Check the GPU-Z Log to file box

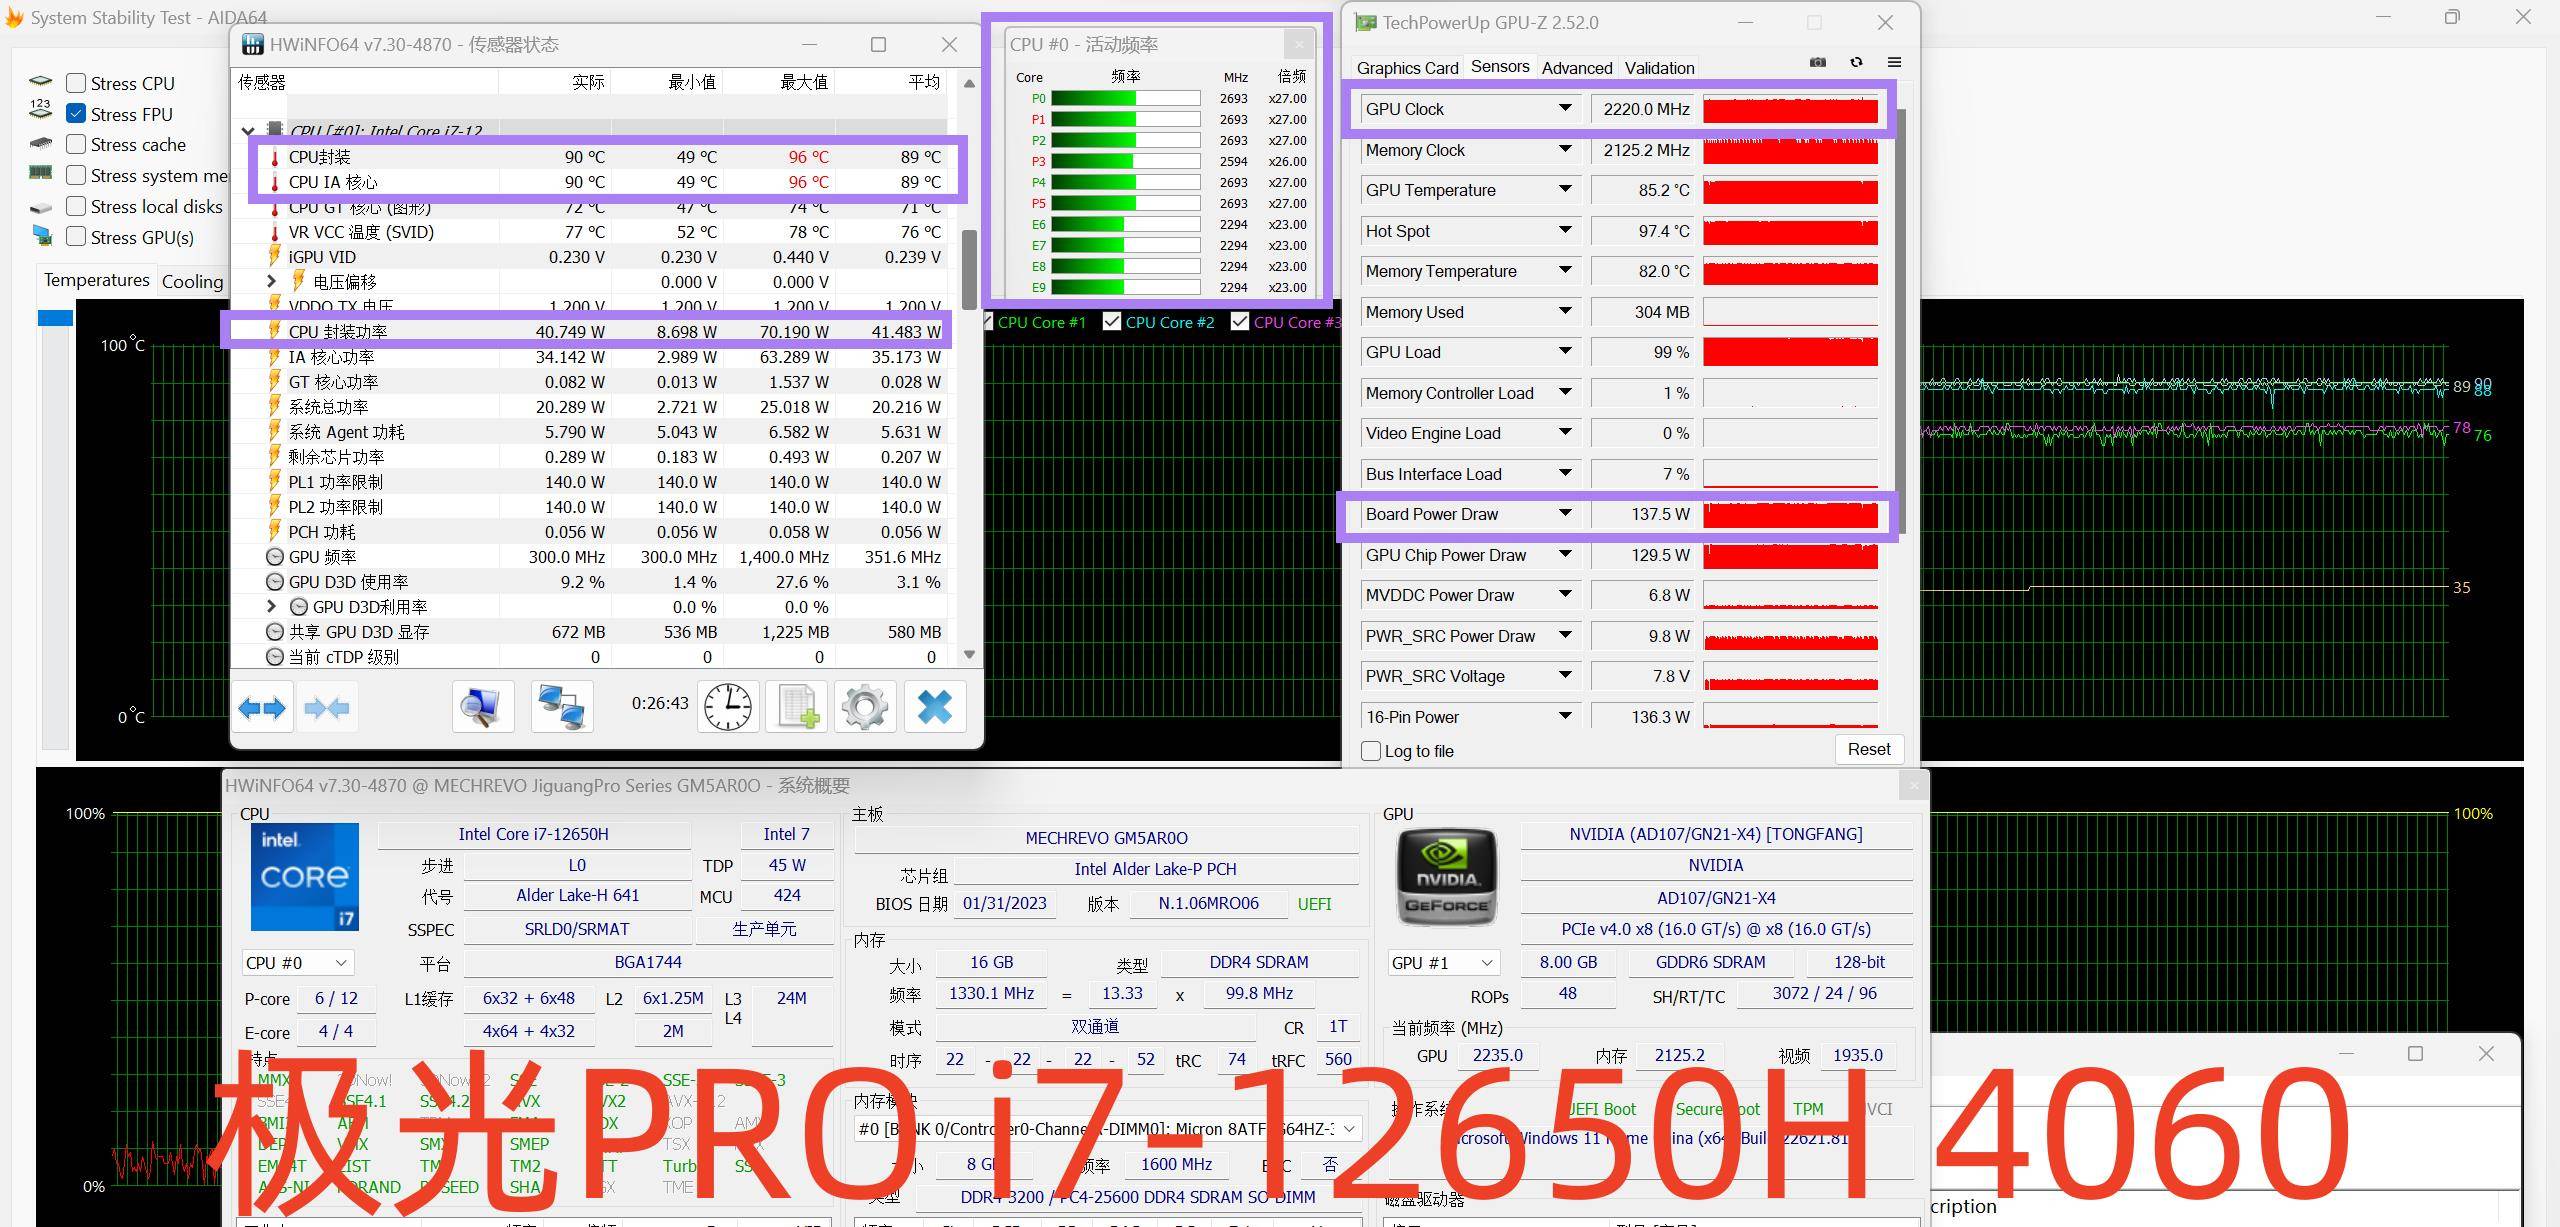[1372, 751]
